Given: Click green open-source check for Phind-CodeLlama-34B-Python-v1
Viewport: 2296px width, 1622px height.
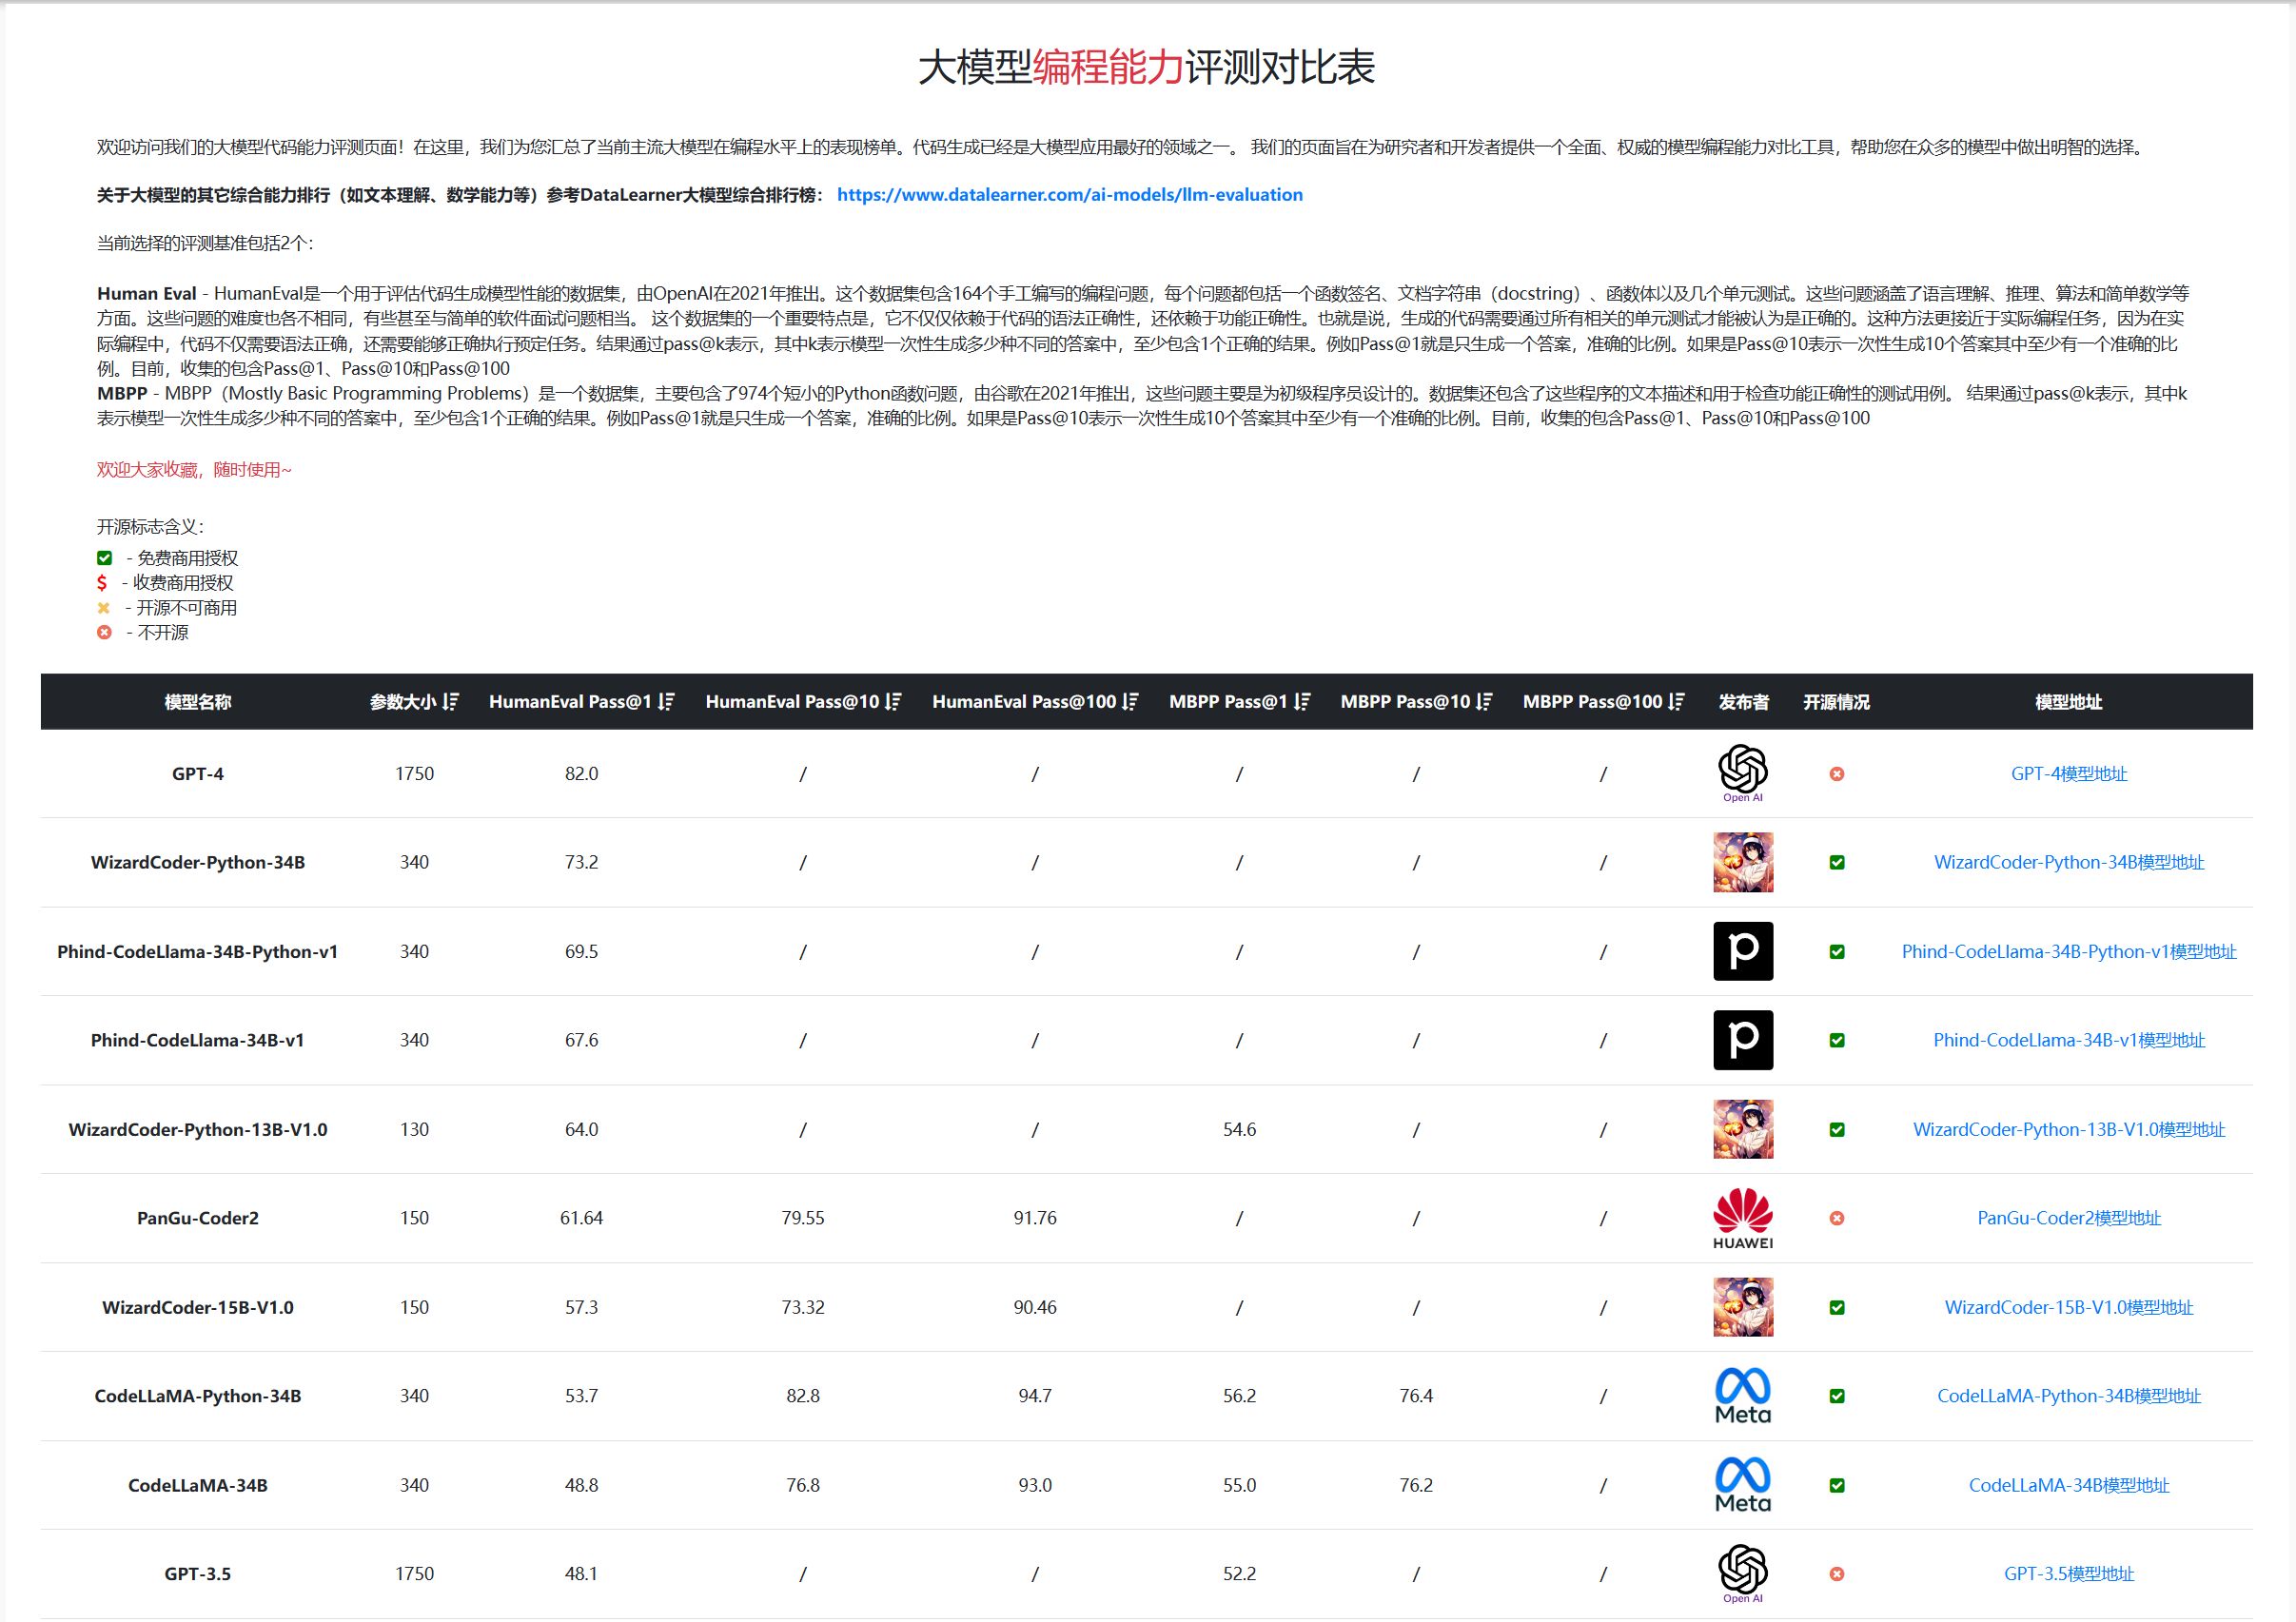Looking at the screenshot, I should (x=1836, y=952).
